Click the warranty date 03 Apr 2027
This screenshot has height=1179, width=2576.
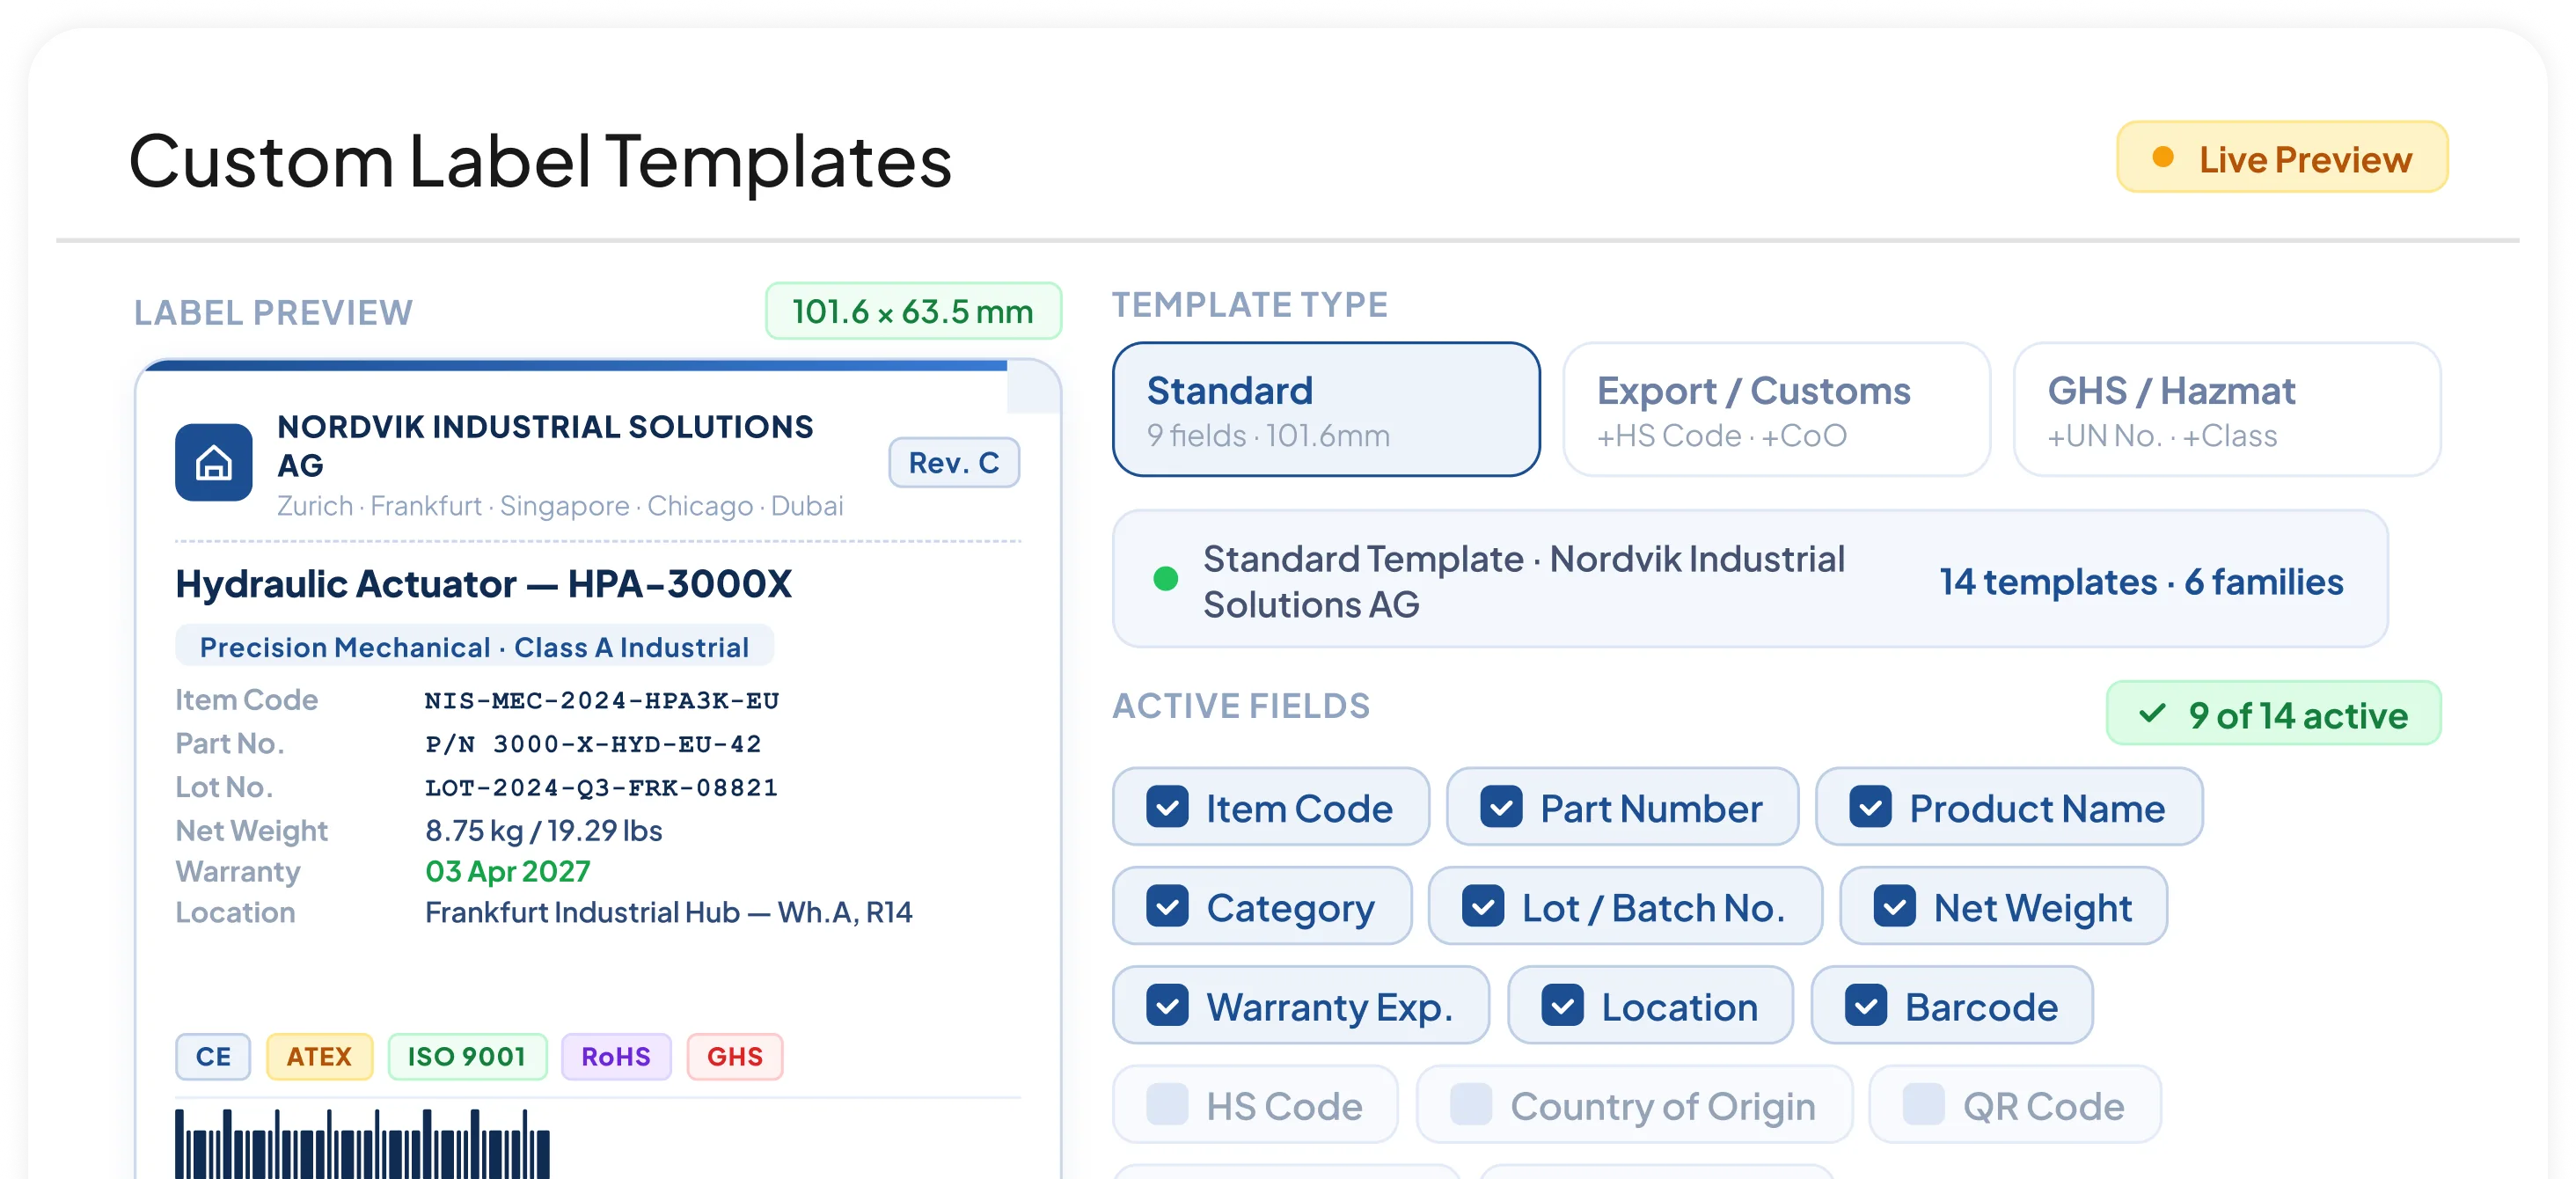click(508, 871)
